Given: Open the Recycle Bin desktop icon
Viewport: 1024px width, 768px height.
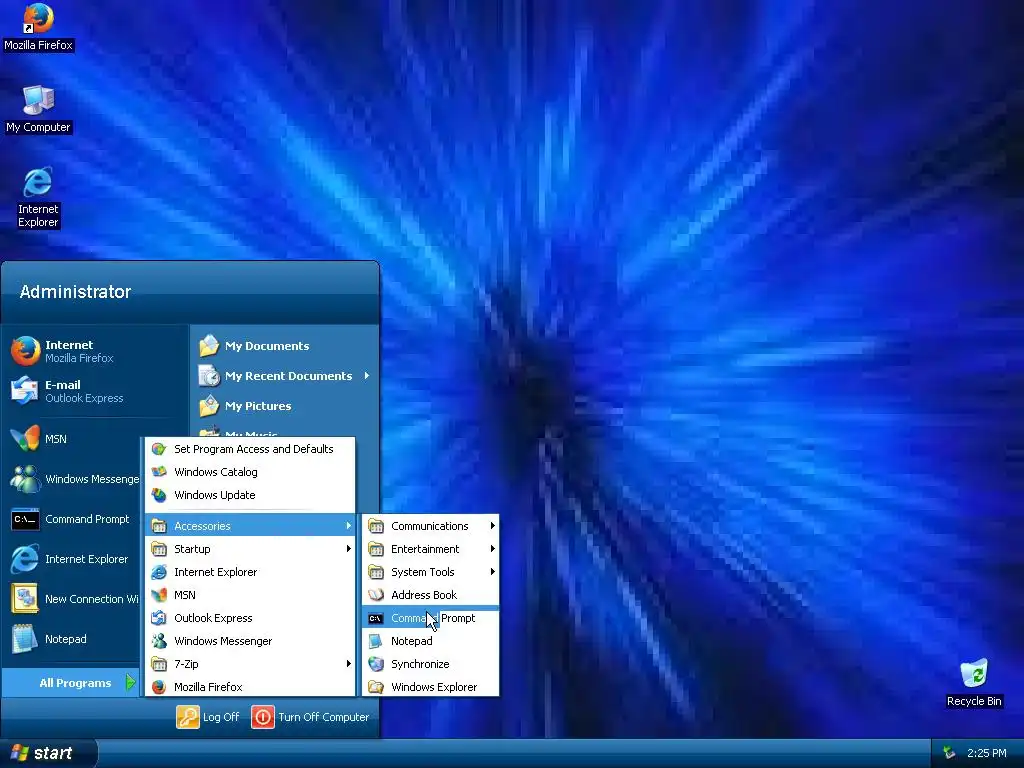Looking at the screenshot, I should [974, 674].
